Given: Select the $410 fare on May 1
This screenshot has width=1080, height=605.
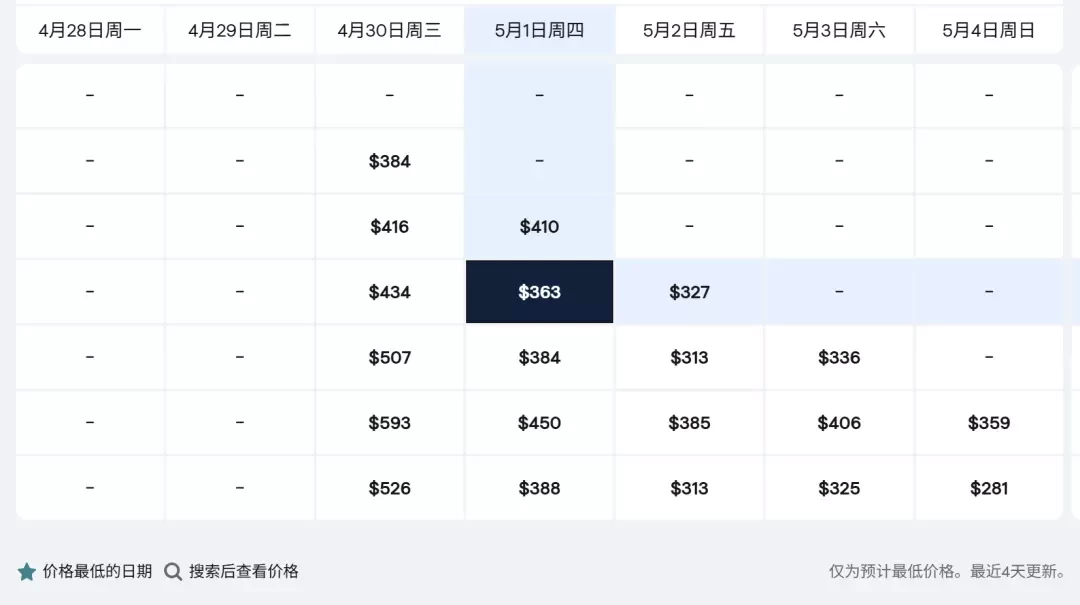Looking at the screenshot, I should 539,226.
